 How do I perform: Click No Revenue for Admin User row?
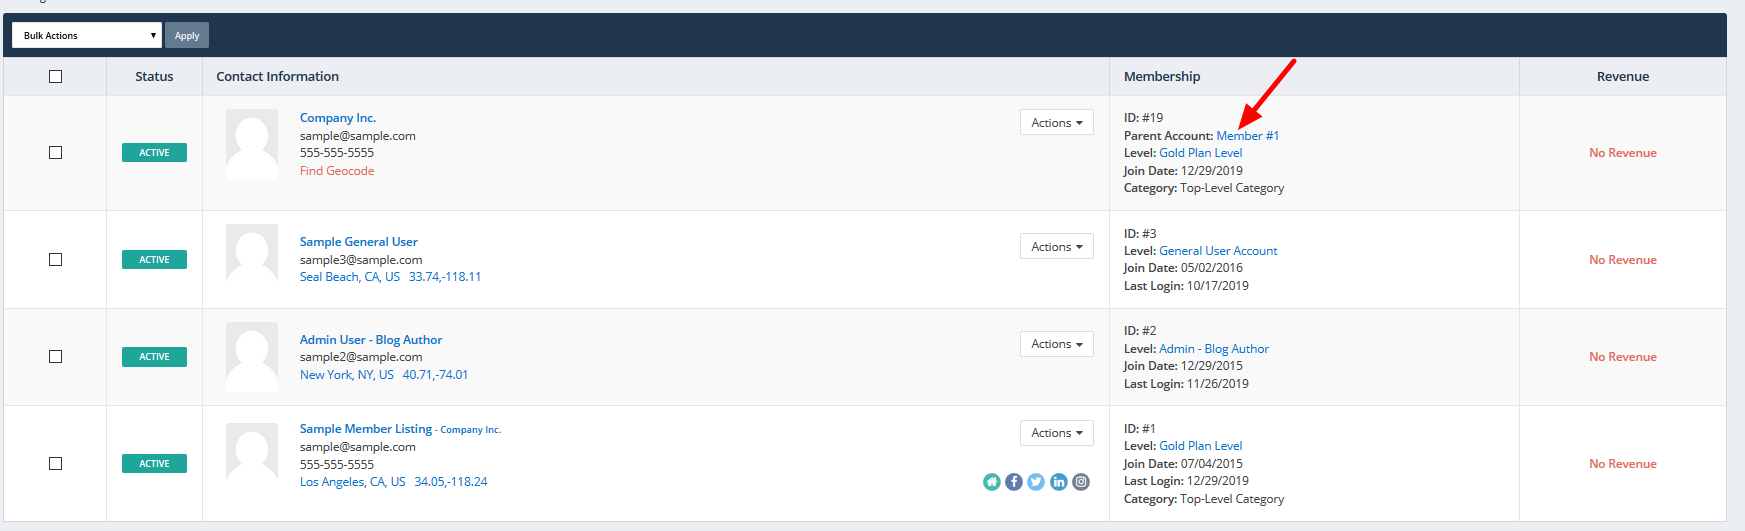coord(1623,357)
